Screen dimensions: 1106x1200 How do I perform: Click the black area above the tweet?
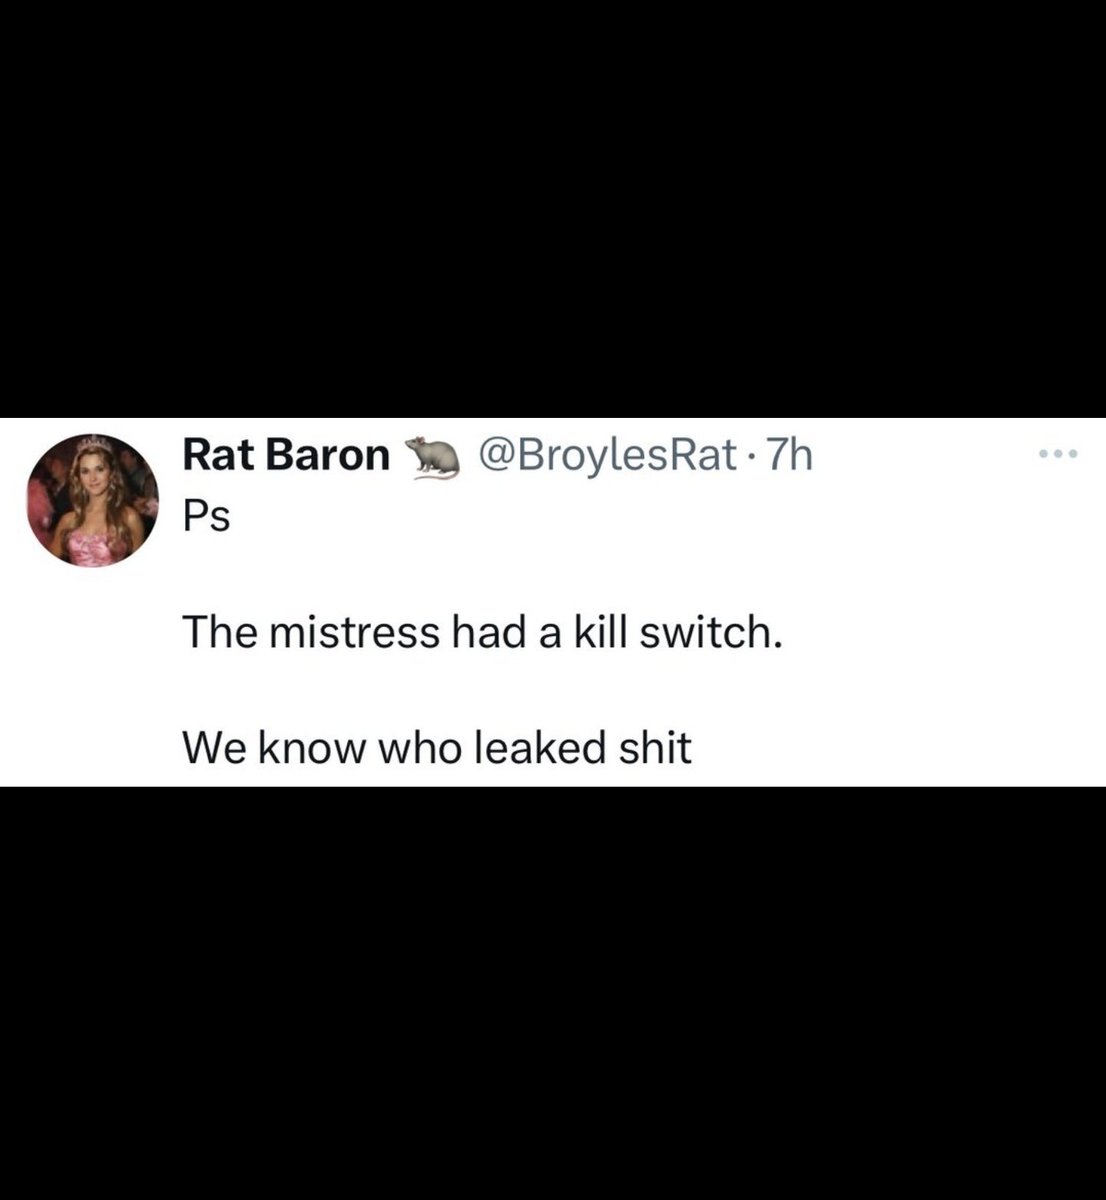coord(553,208)
